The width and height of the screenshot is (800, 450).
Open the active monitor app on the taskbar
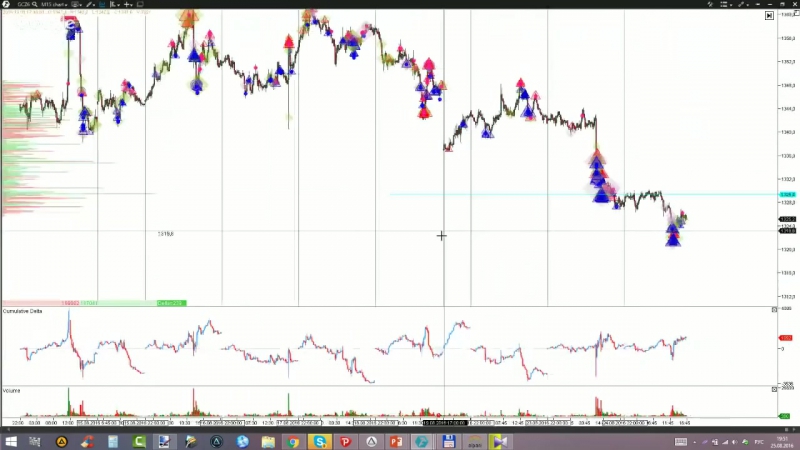(164, 441)
